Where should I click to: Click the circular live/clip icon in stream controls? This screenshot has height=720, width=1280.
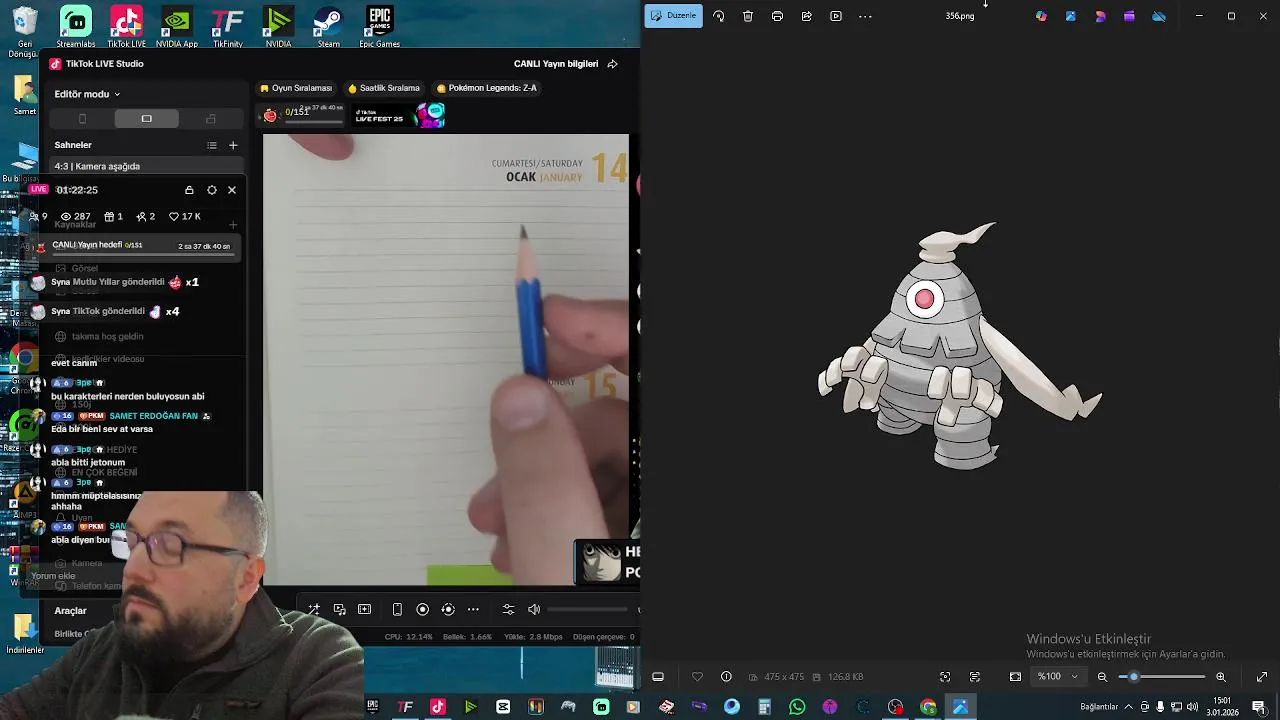[x=448, y=609]
